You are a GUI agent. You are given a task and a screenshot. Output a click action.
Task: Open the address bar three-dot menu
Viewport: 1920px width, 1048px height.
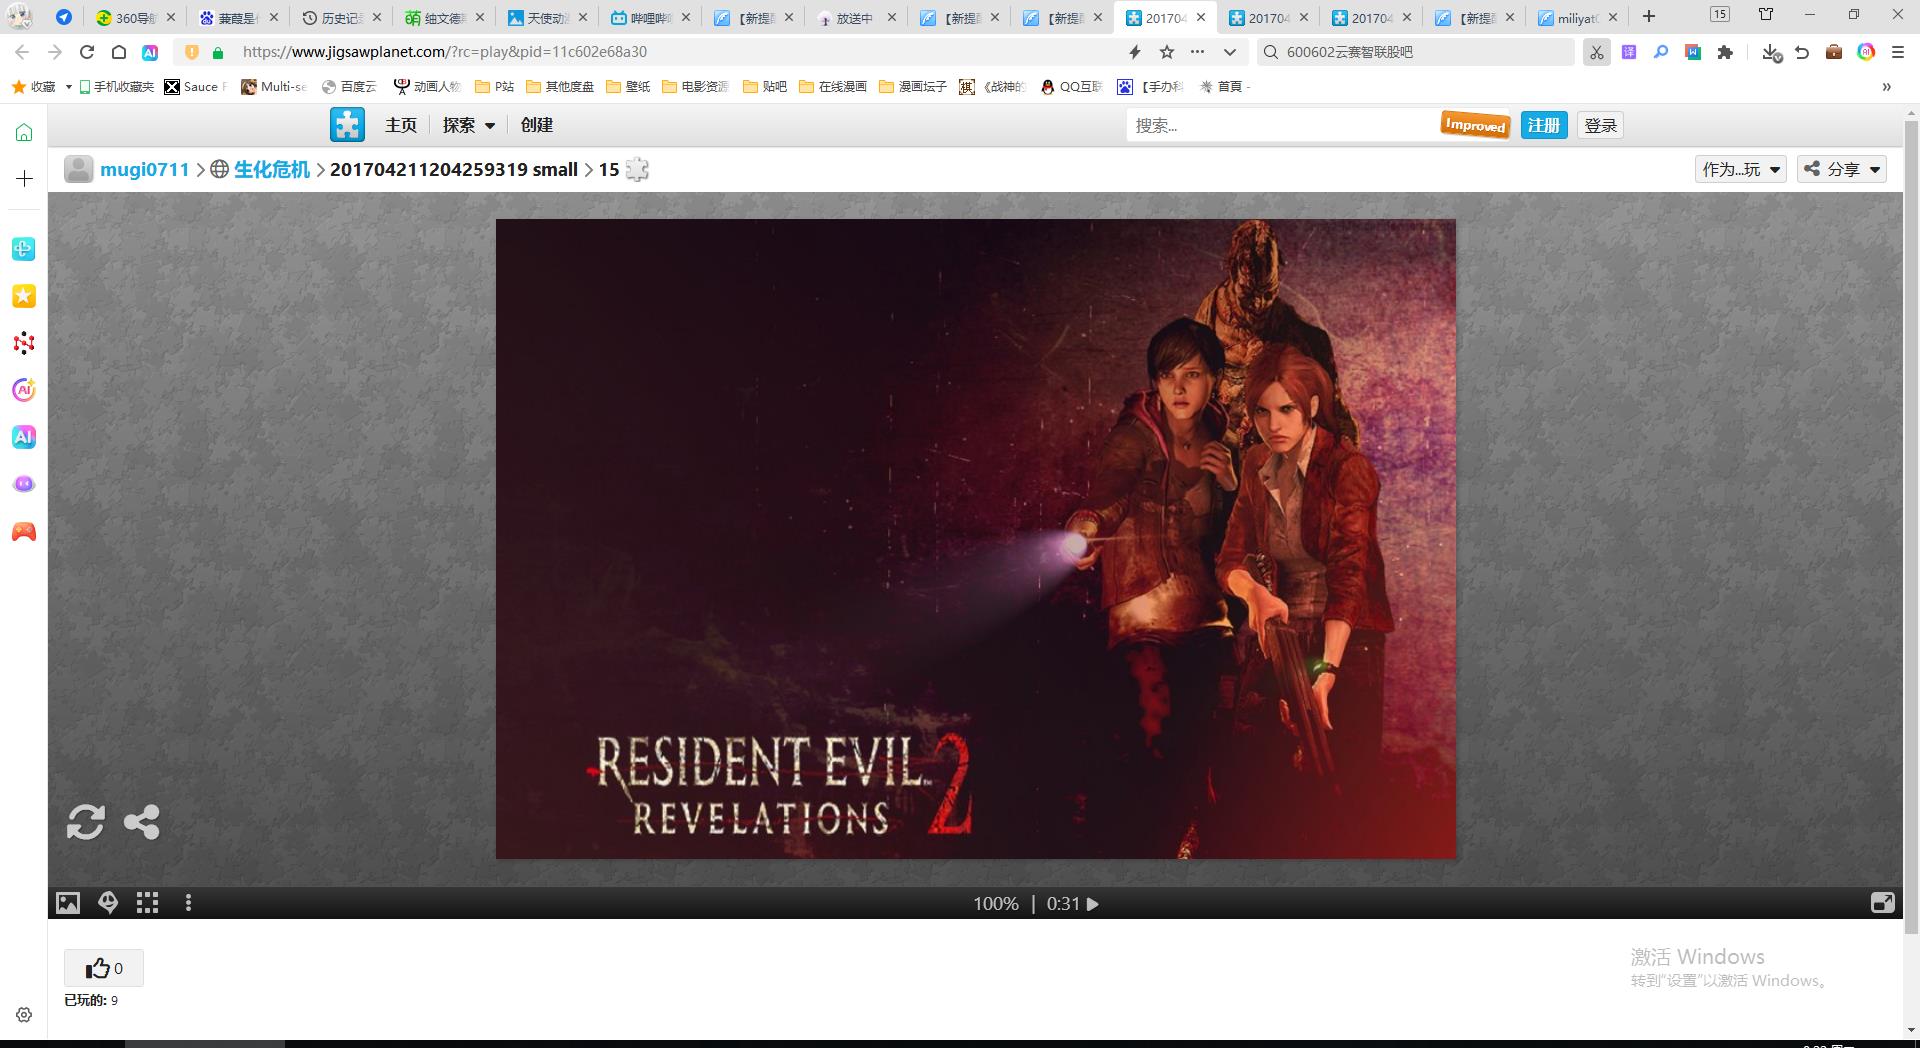click(1197, 52)
